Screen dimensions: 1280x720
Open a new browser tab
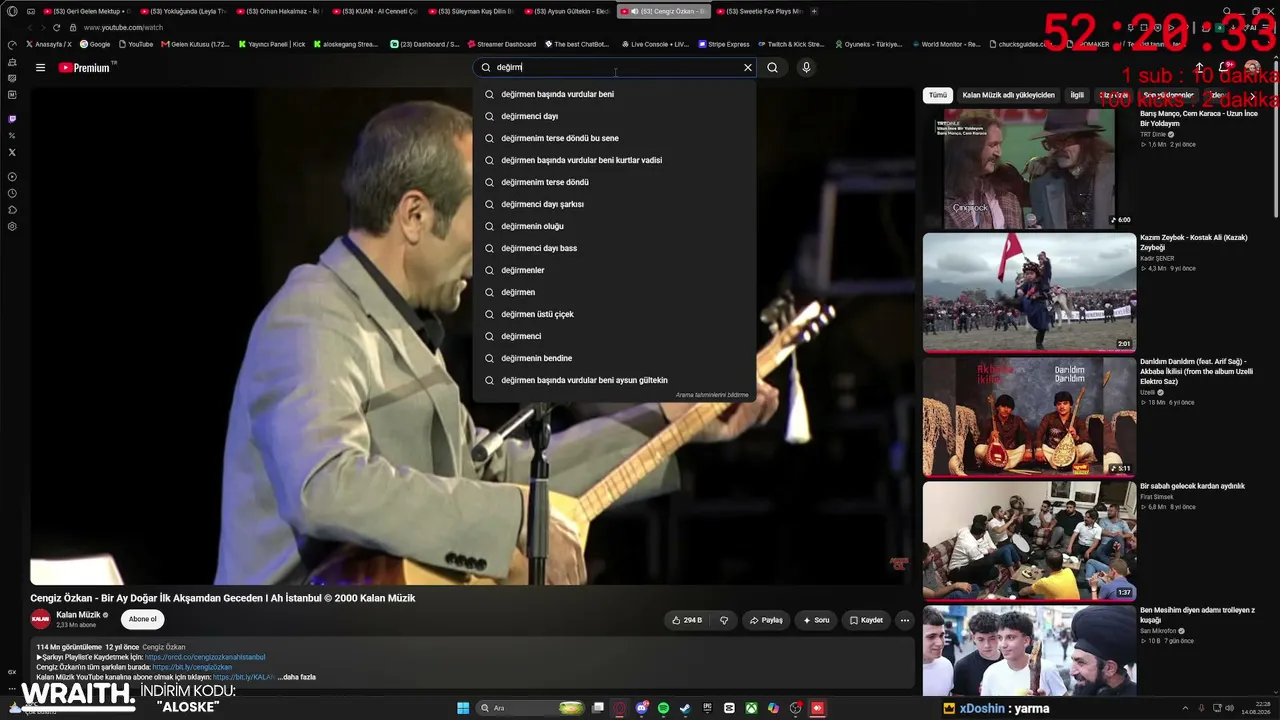(x=814, y=11)
